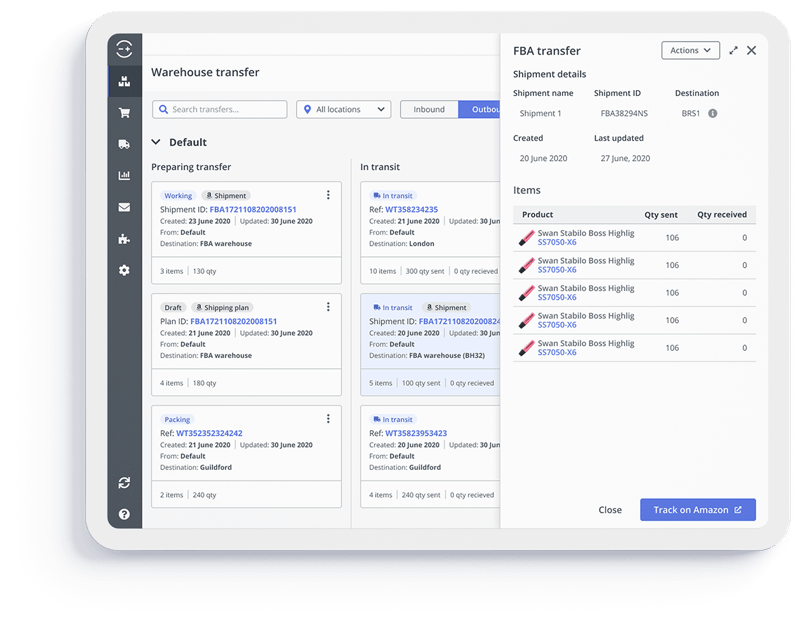Click highlighter thumbnail in first items row
Screen dimensions: 800x625
pyautogui.click(x=526, y=238)
